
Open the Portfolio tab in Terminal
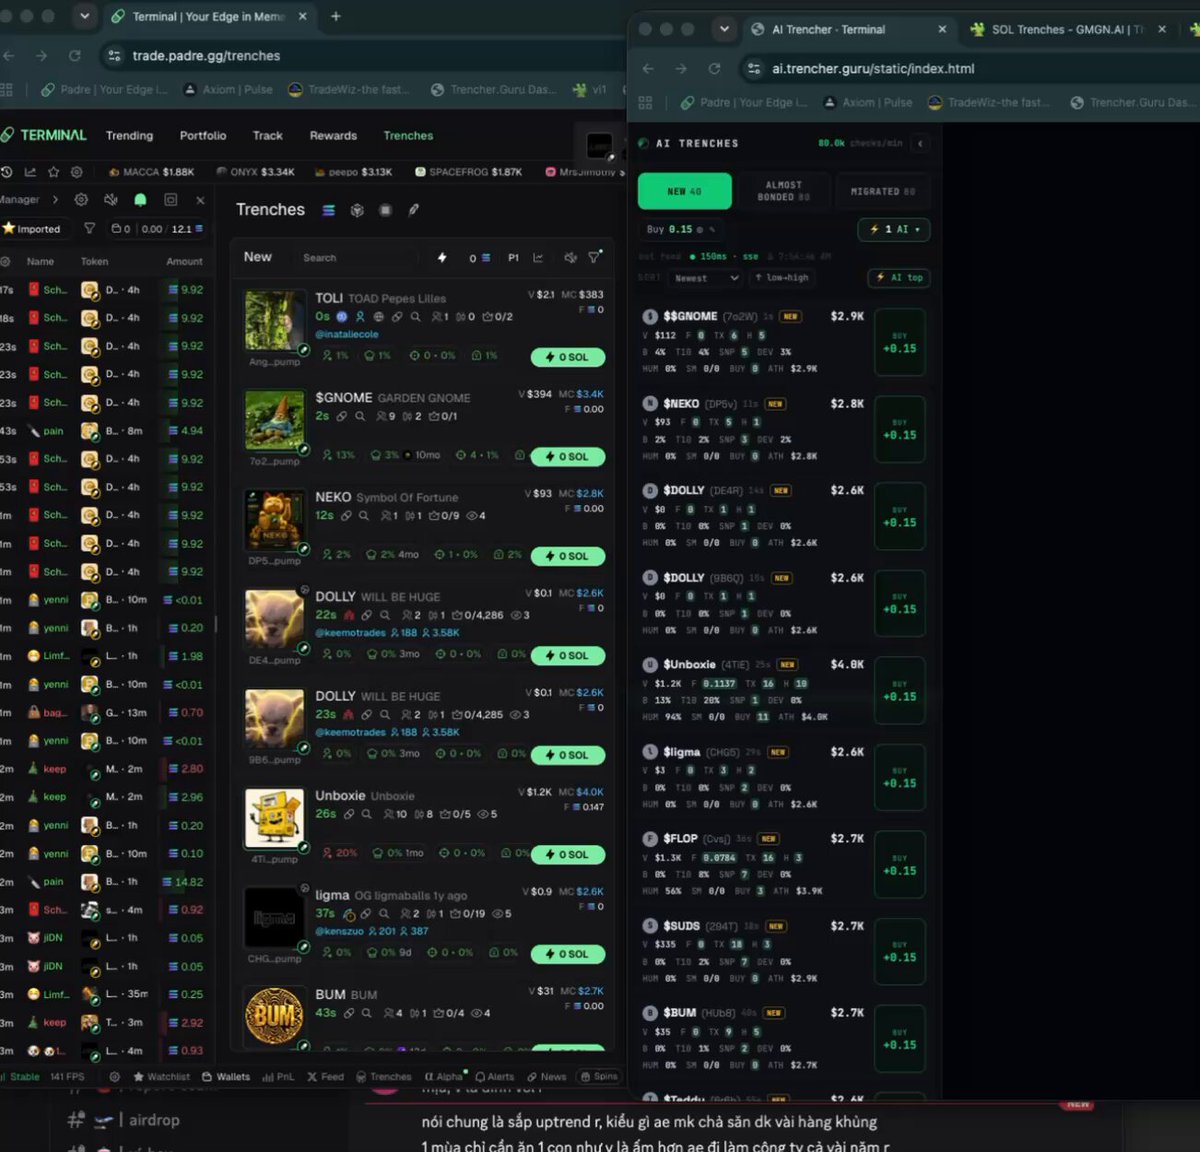click(203, 136)
